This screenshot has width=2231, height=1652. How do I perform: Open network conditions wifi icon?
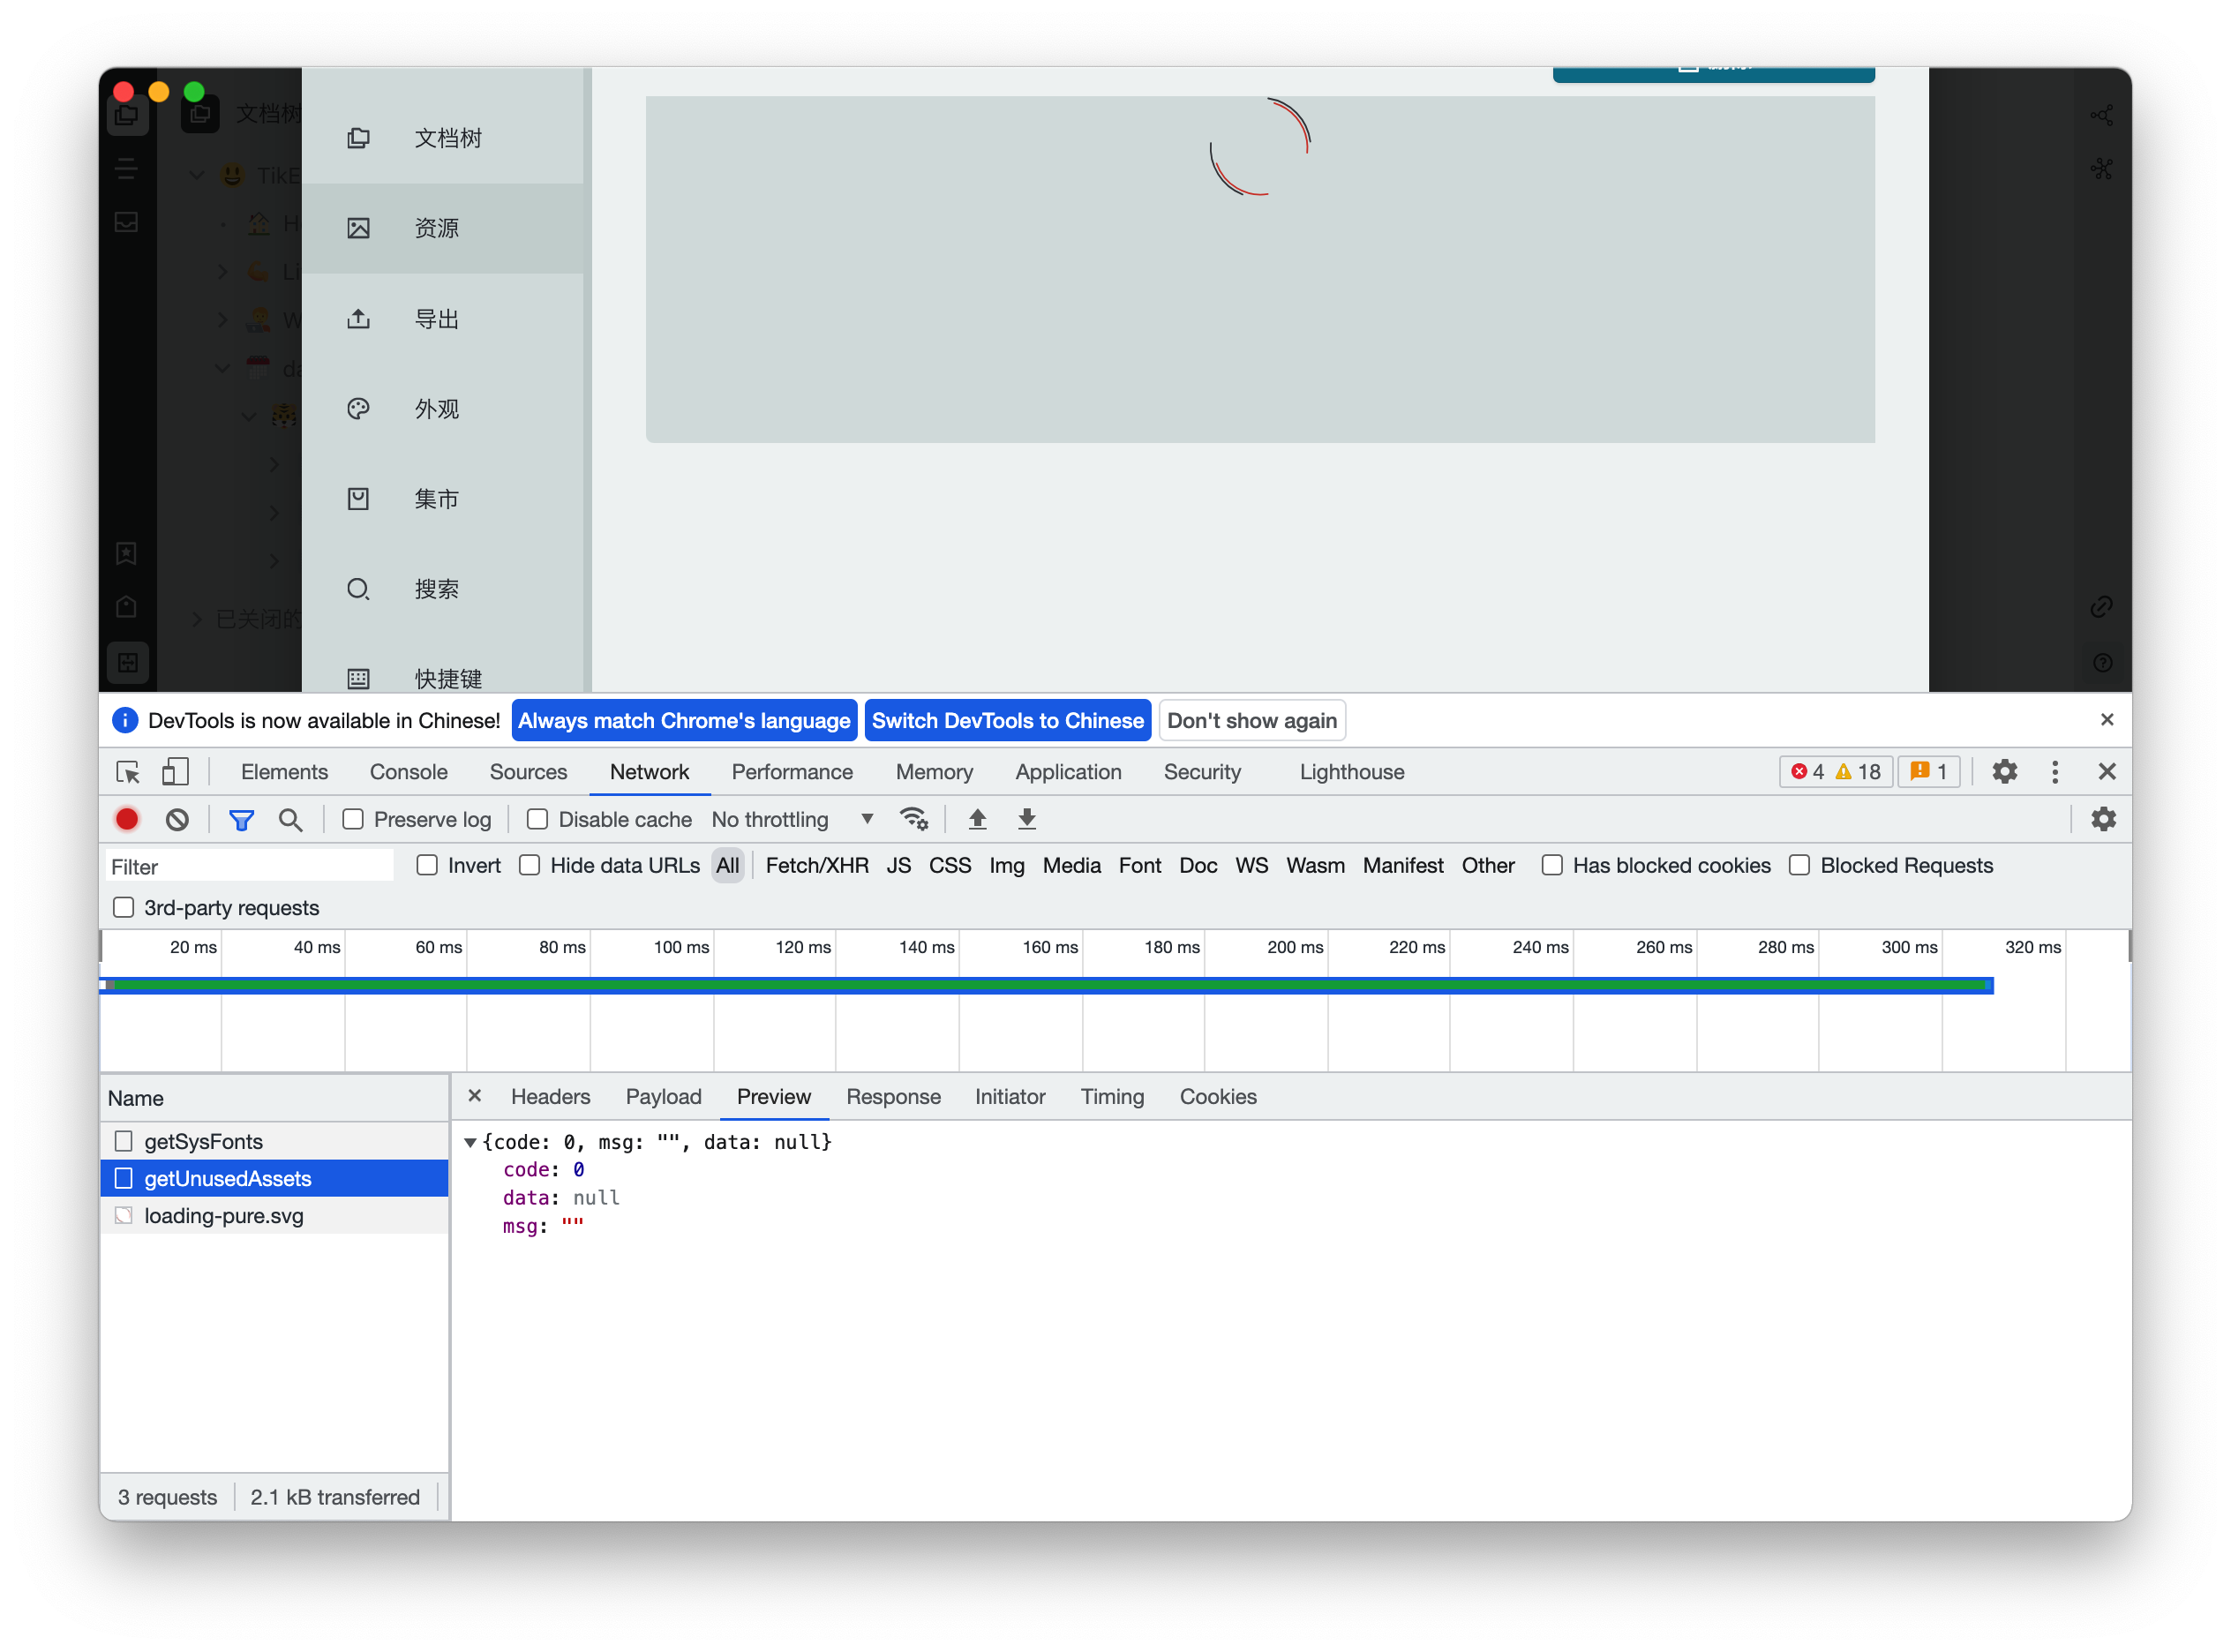click(x=913, y=820)
